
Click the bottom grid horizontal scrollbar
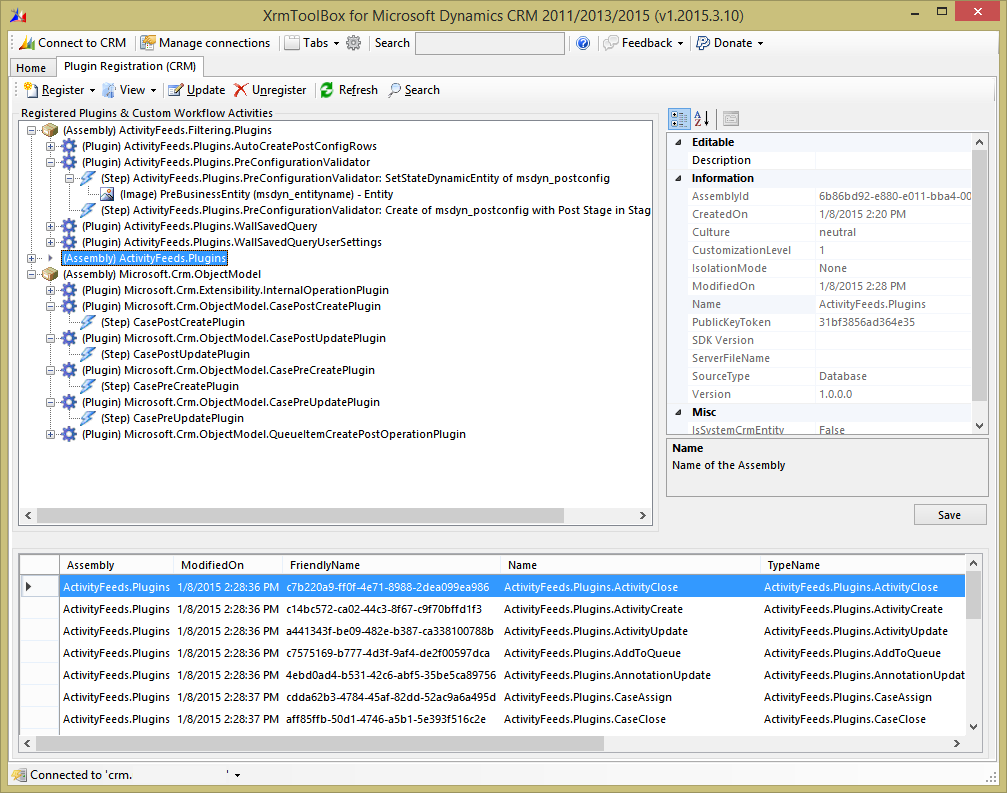coord(320,744)
